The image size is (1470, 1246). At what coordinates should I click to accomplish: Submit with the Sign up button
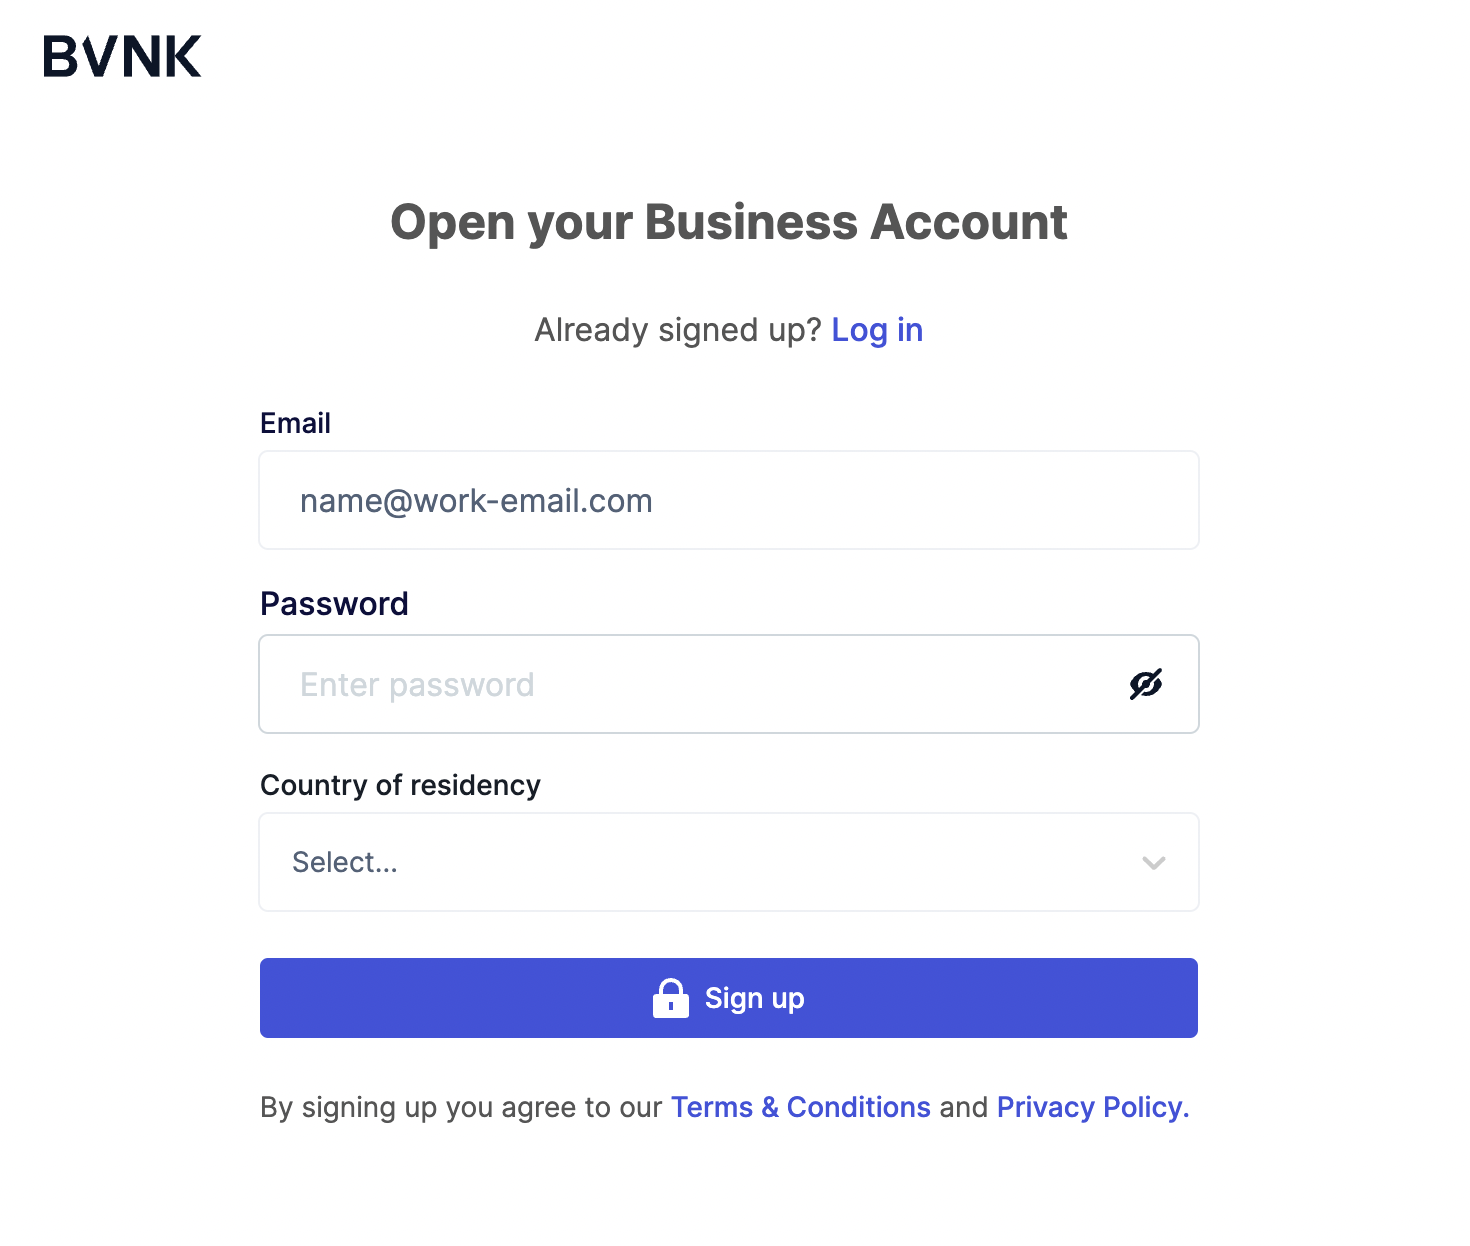[729, 998]
